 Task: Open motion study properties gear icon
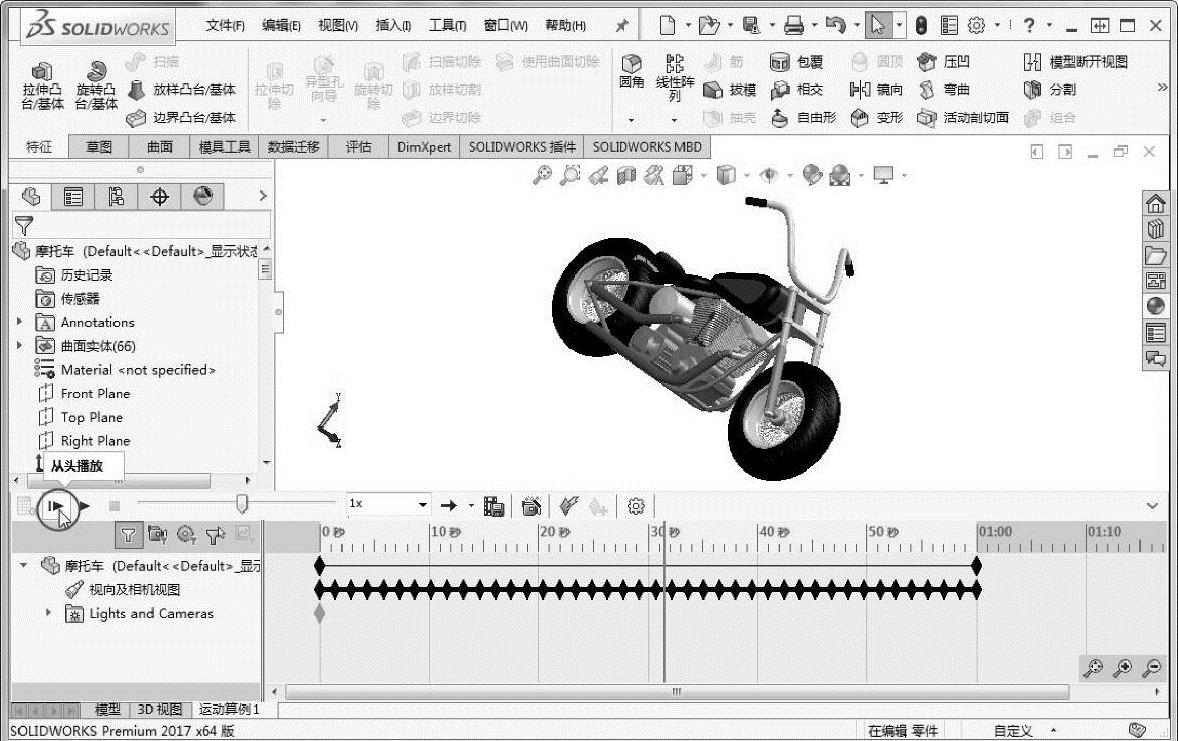click(635, 507)
